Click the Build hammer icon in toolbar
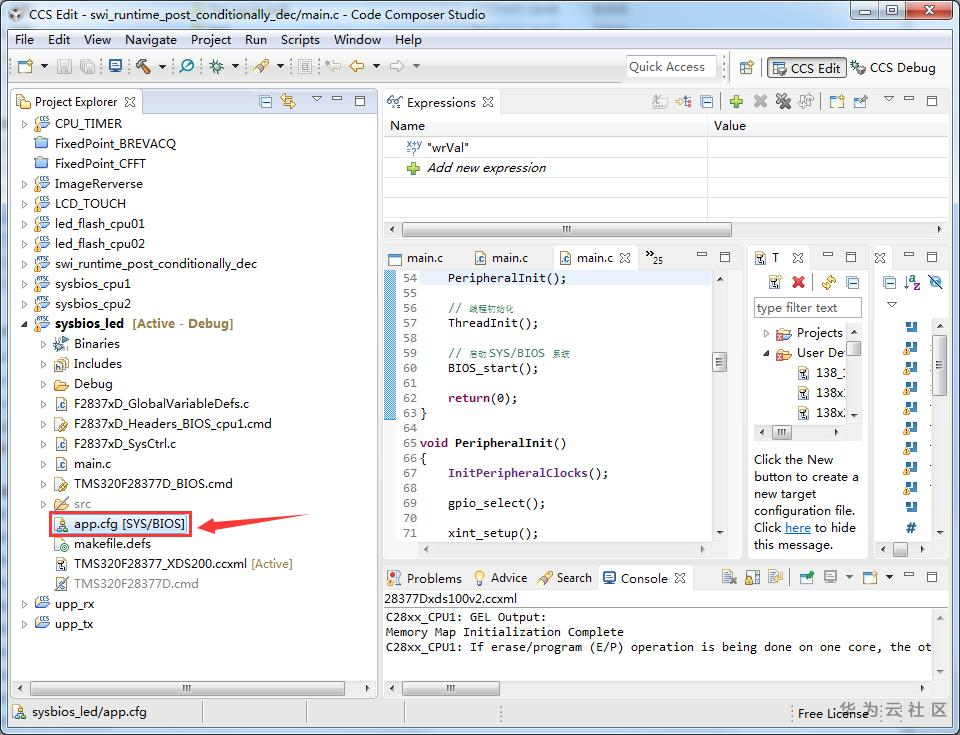960x735 pixels. pyautogui.click(x=143, y=67)
